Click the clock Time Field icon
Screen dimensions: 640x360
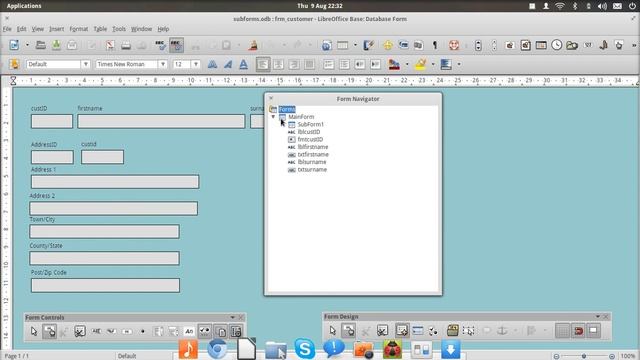point(557,45)
